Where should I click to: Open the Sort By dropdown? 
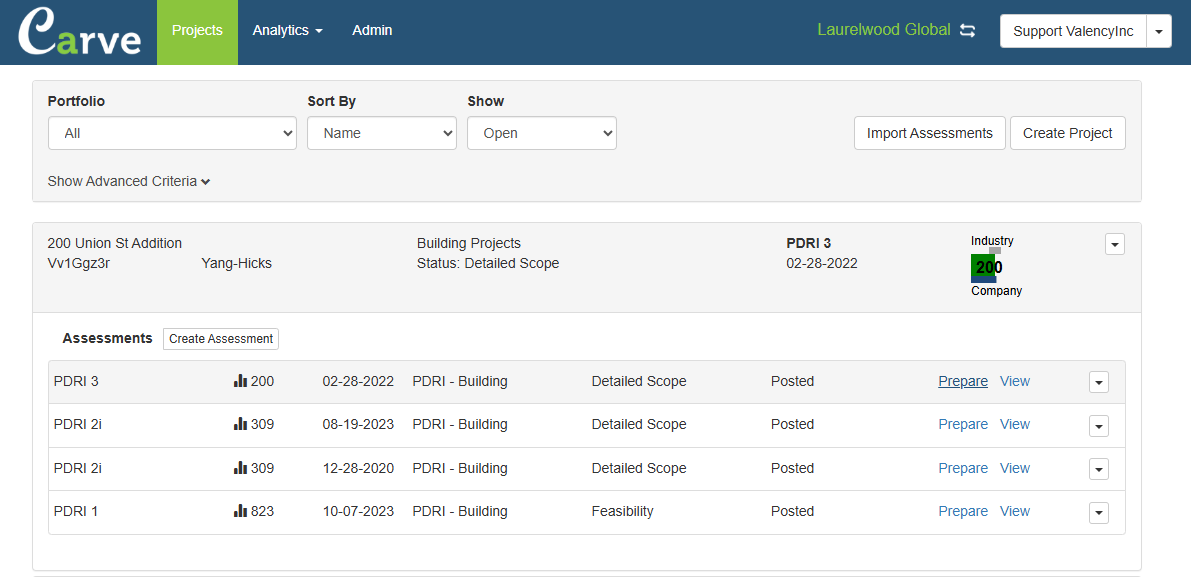[381, 133]
